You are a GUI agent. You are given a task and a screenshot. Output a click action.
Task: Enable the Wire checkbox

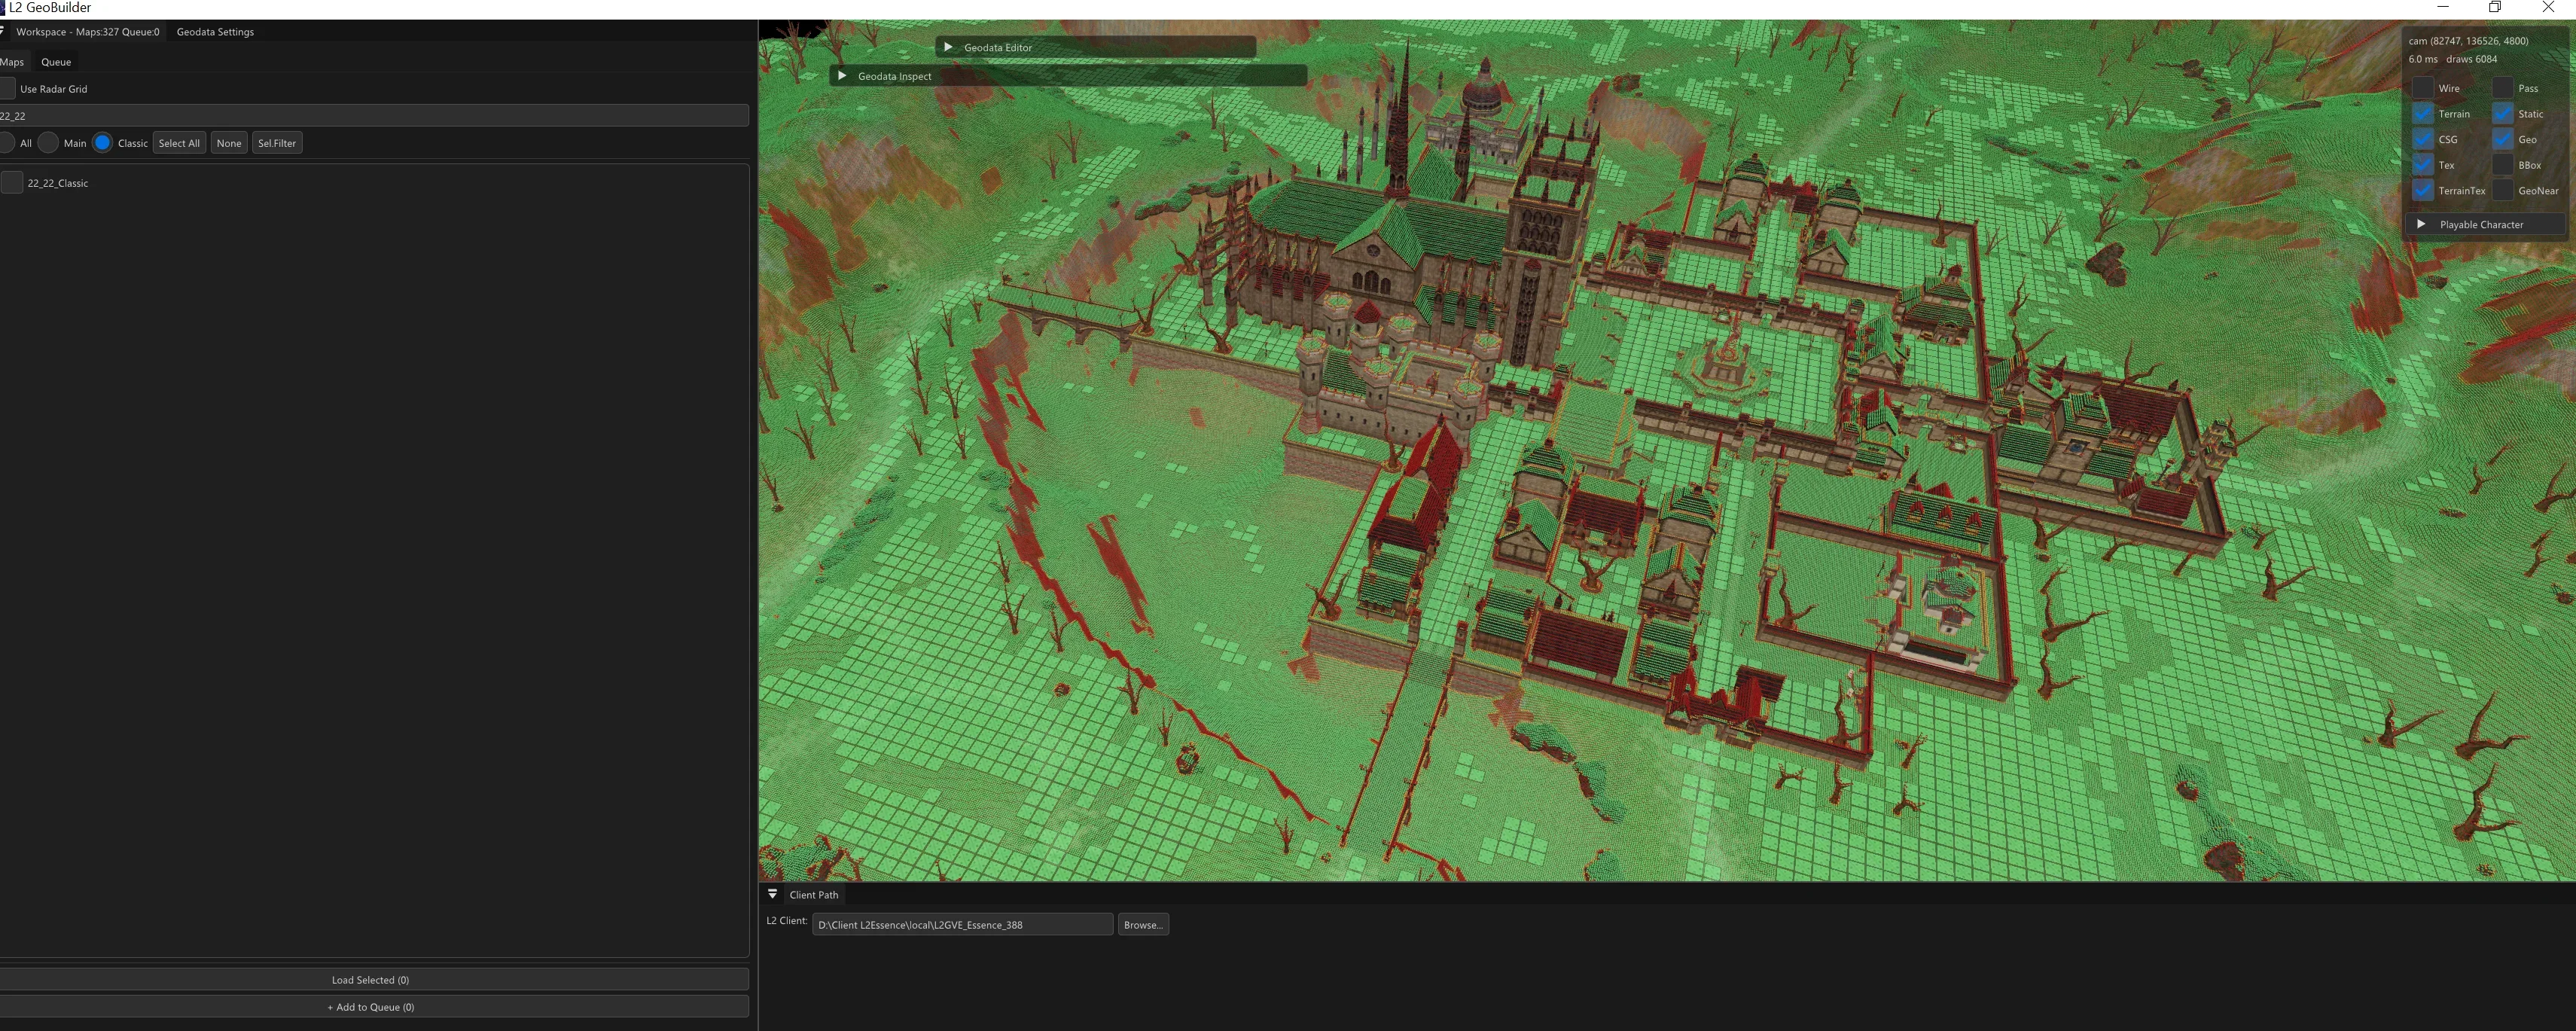click(x=2423, y=88)
